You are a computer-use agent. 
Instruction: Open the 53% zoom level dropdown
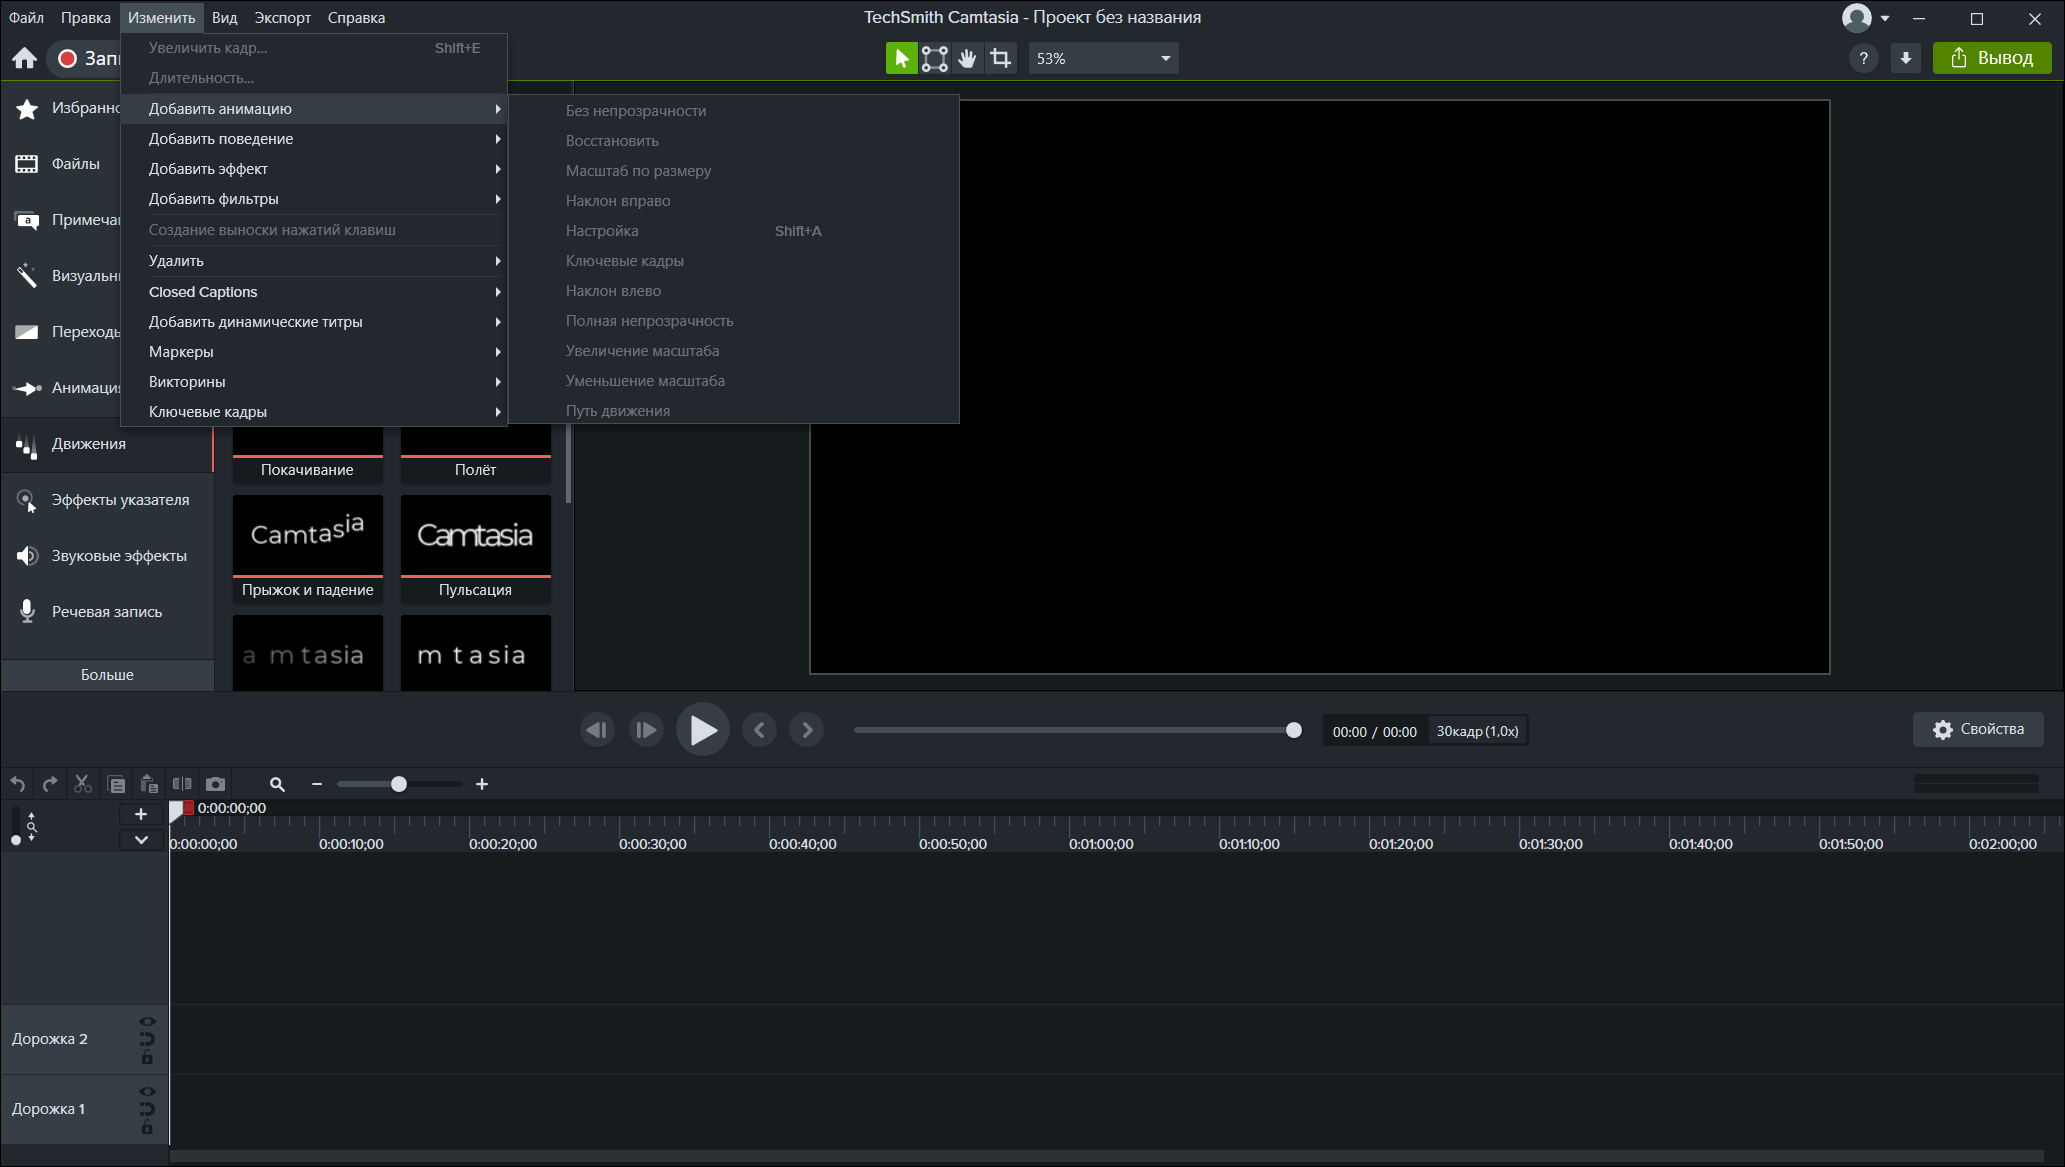tap(1103, 58)
